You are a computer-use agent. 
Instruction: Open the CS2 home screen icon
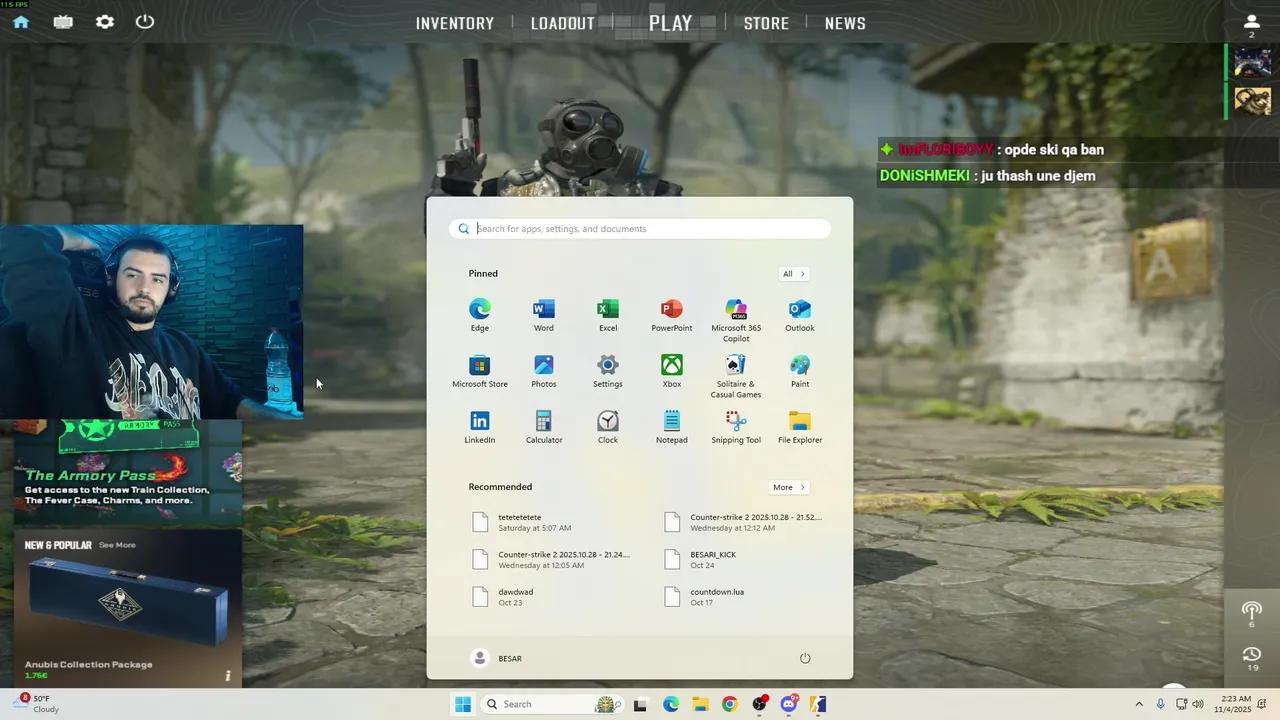coord(20,22)
